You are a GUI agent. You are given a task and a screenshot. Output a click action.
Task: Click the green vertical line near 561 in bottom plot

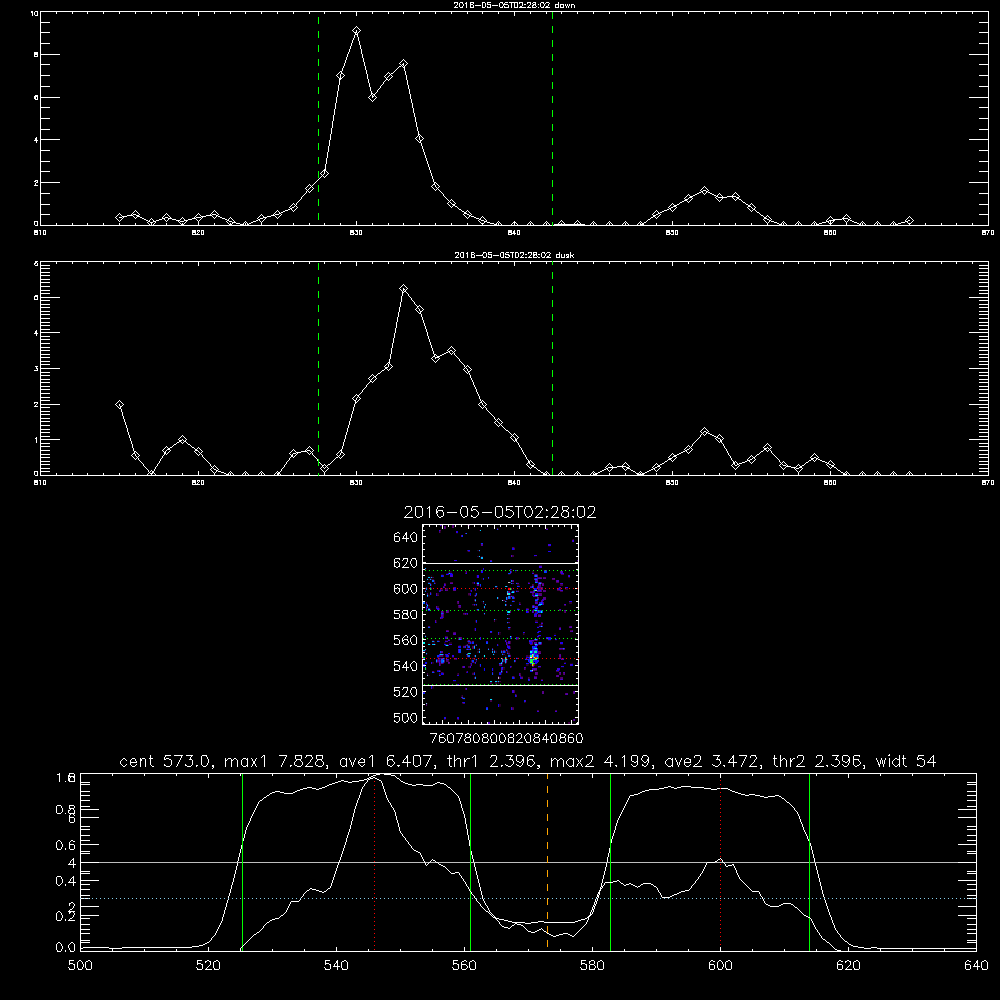point(471,861)
